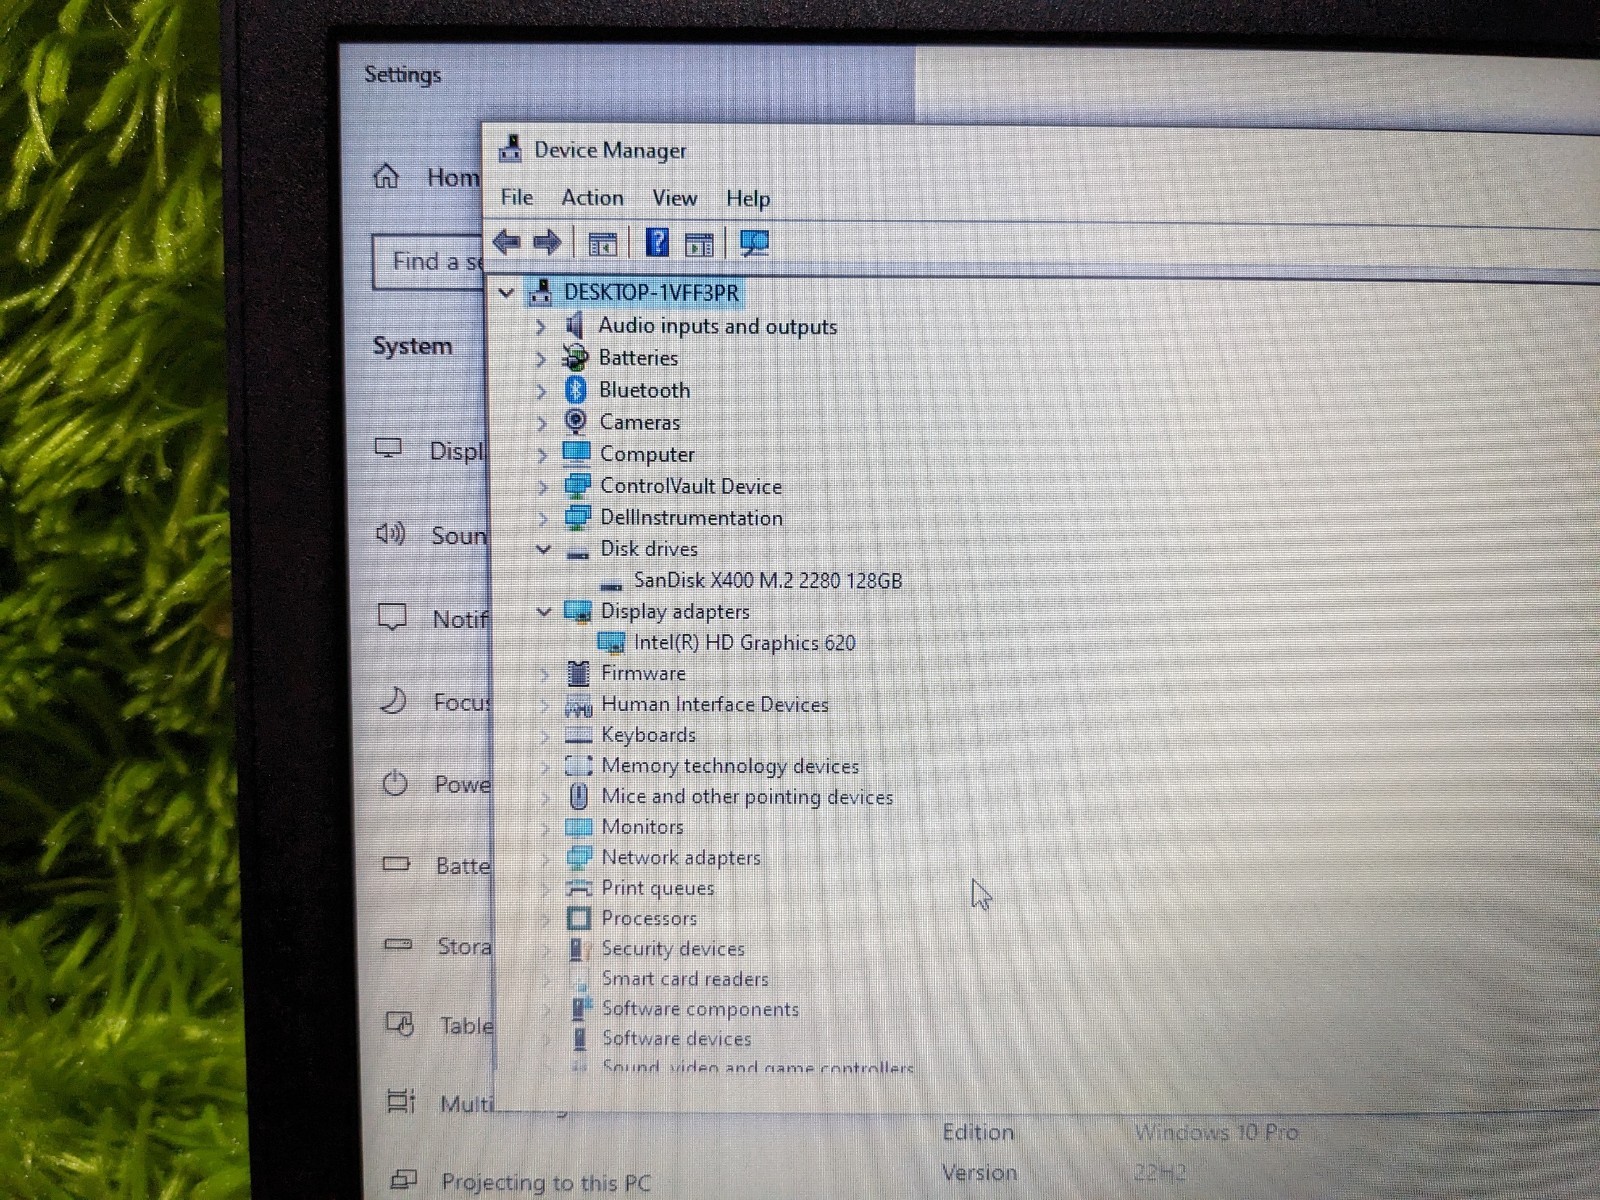Click the Print queues printer icon
Viewport: 1600px width, 1200px height.
point(579,888)
